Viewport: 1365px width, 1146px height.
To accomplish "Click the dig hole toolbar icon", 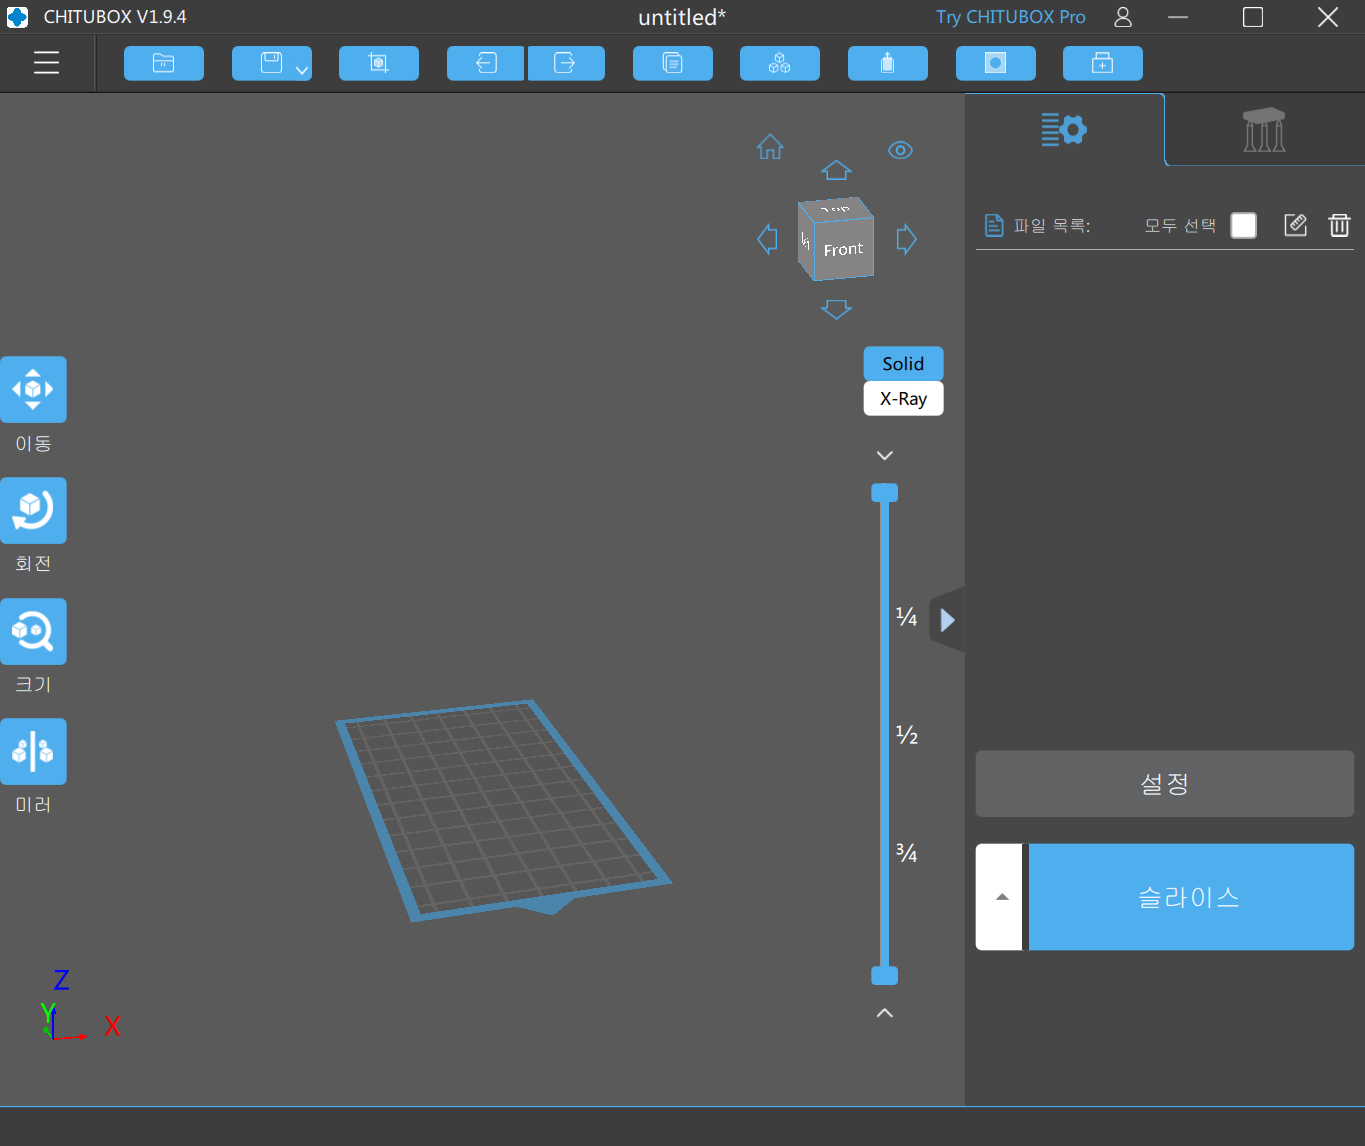I will pyautogui.click(x=996, y=63).
